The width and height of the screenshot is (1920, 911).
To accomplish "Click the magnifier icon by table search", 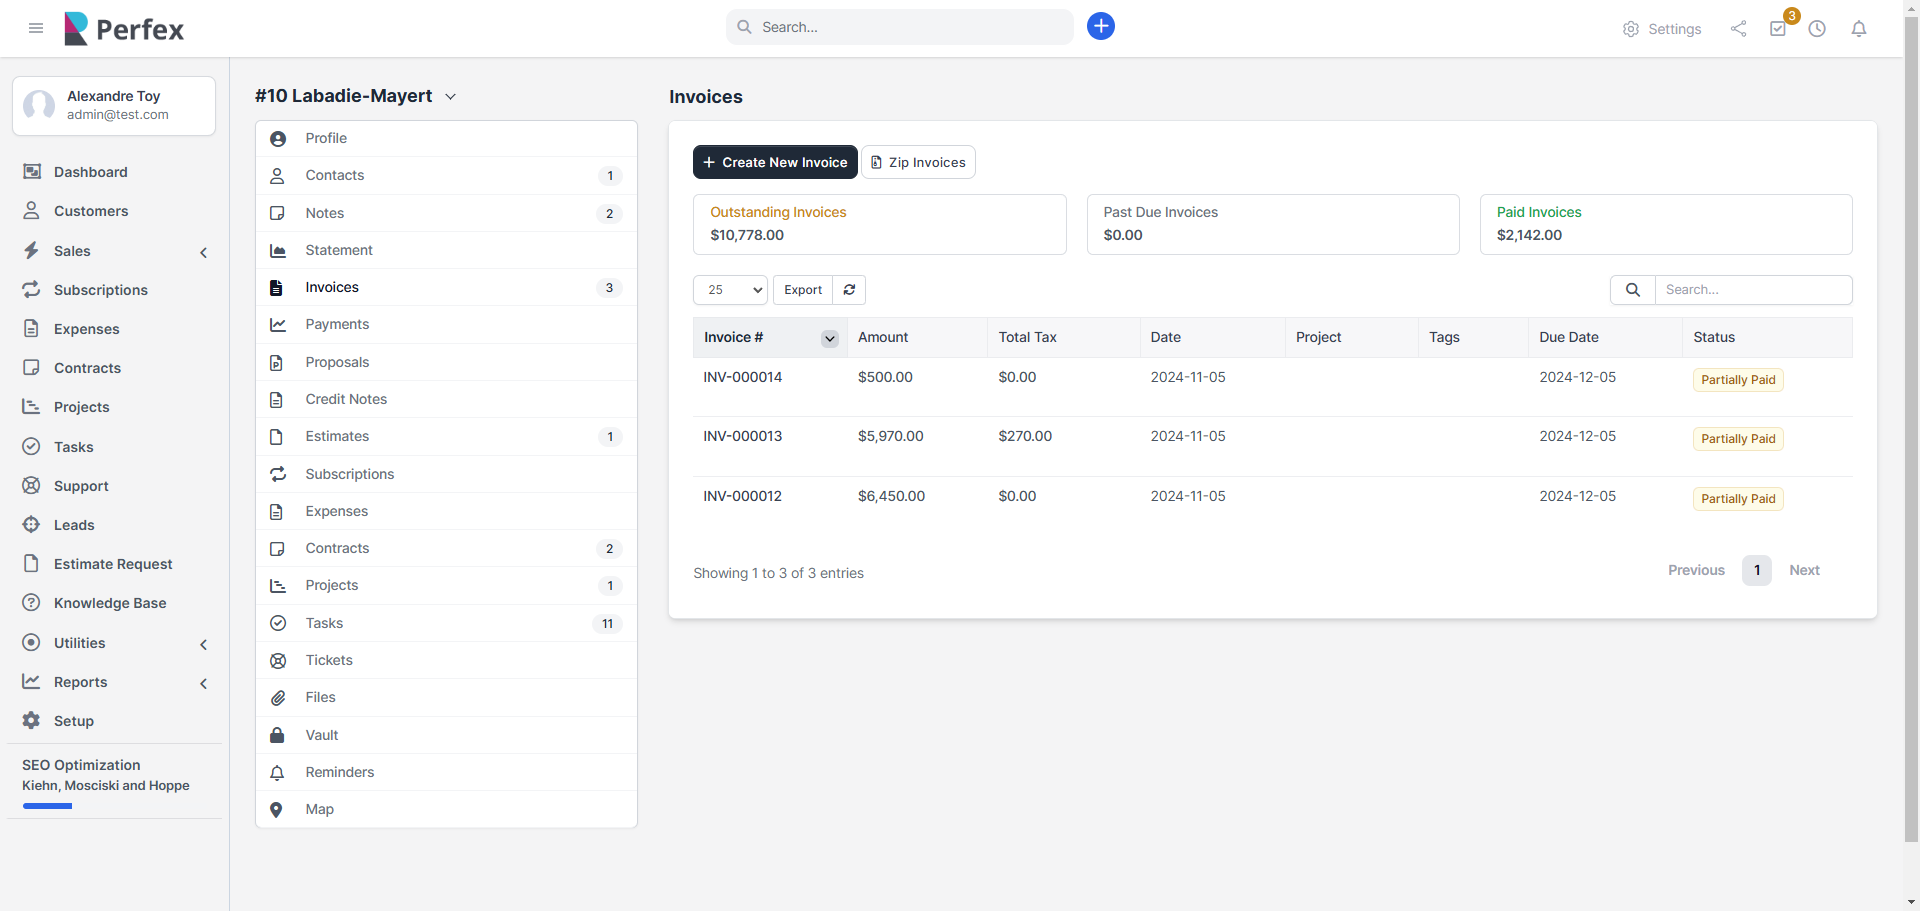I will coord(1632,290).
